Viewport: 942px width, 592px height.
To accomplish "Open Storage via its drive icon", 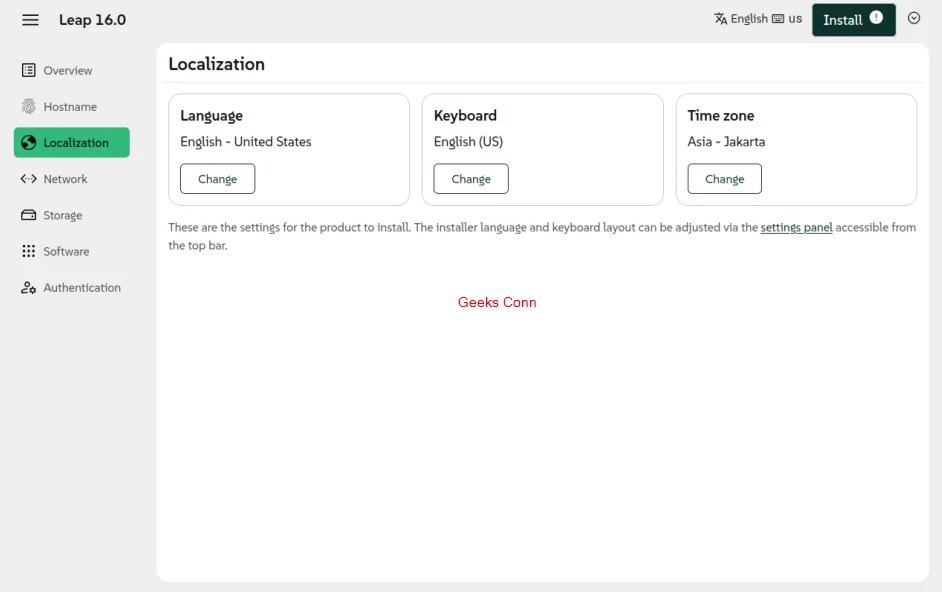I will click(x=28, y=214).
